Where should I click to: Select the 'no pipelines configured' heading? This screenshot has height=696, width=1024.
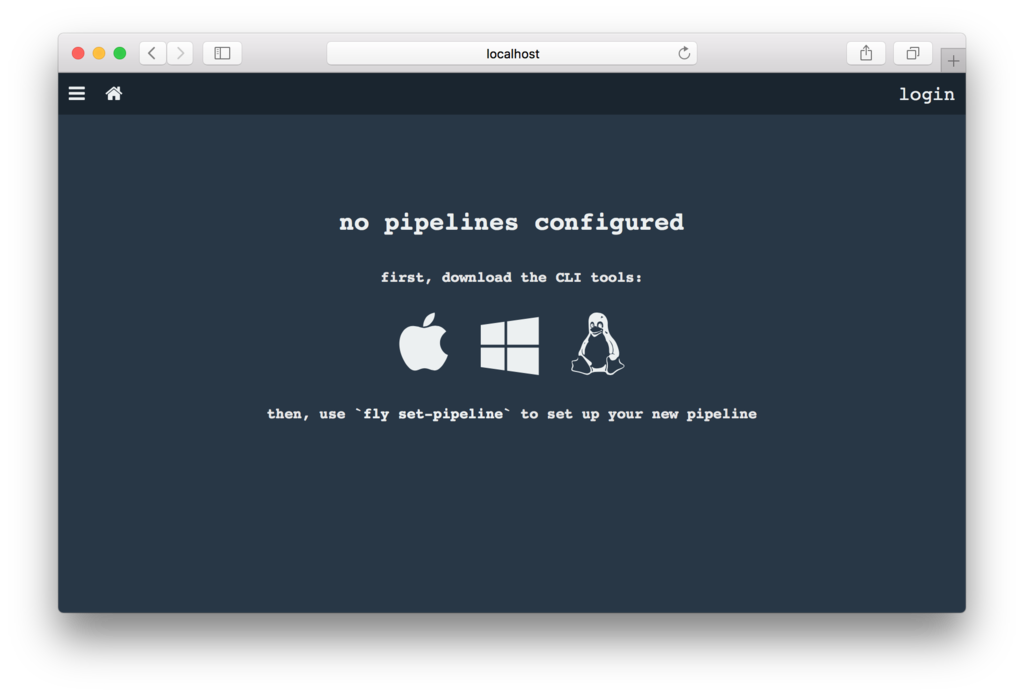511,223
